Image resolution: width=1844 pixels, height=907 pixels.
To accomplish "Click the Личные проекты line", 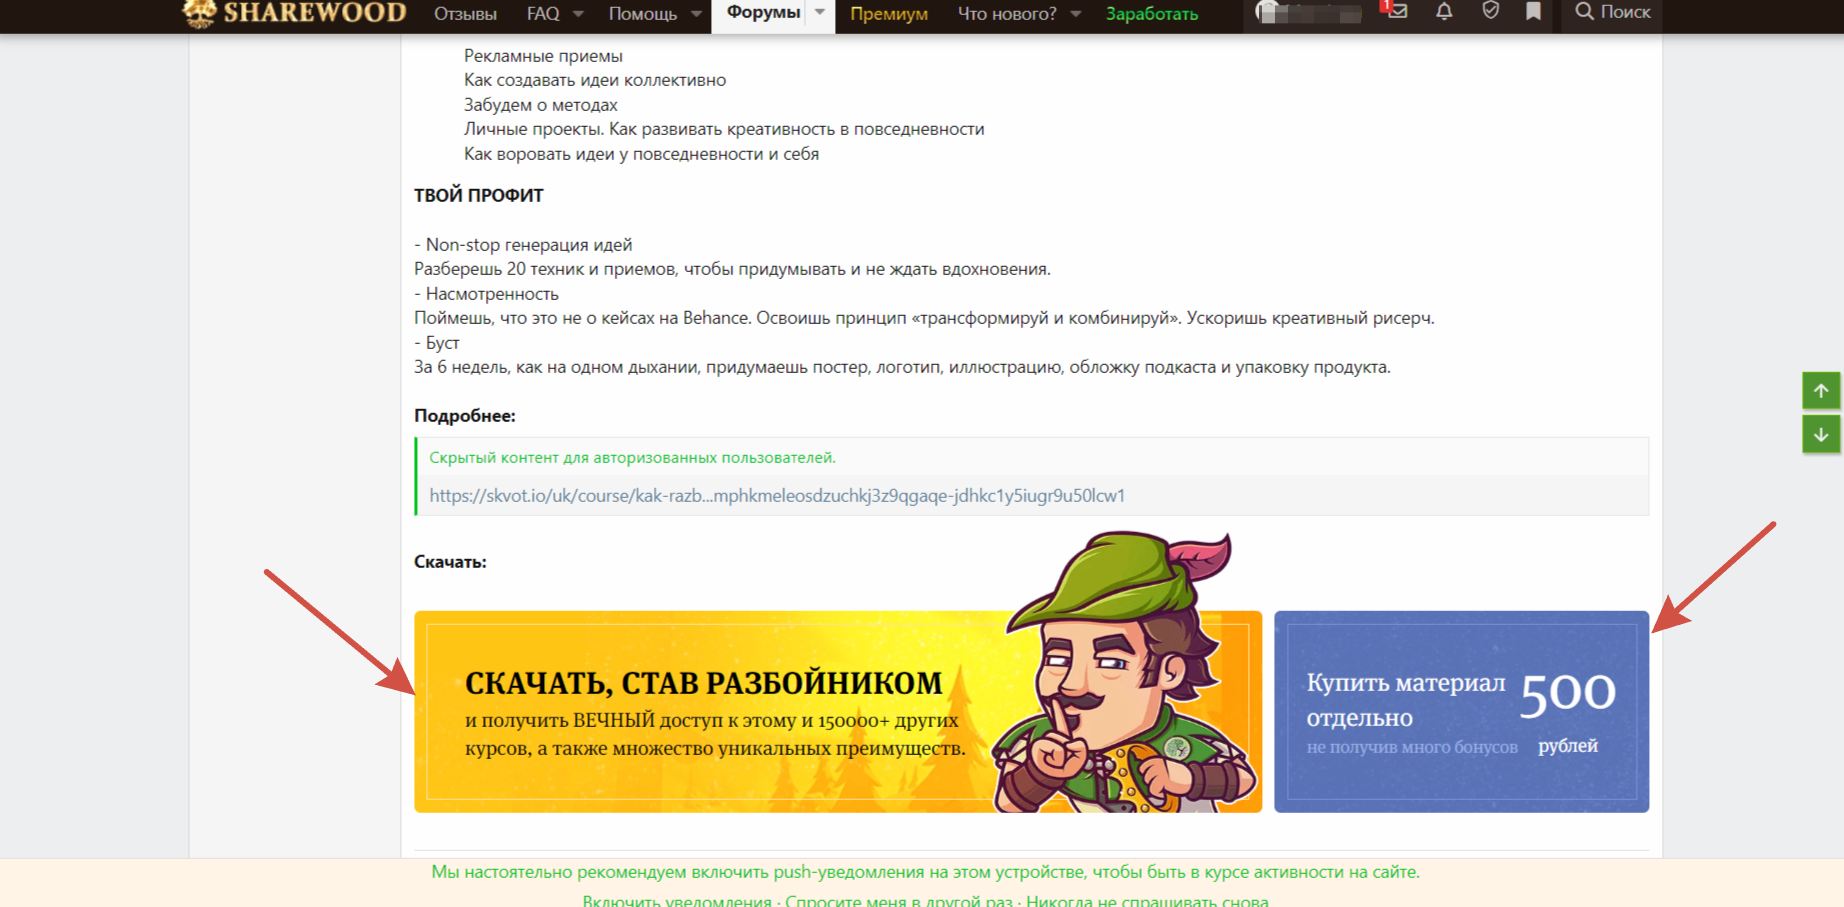I will [724, 129].
